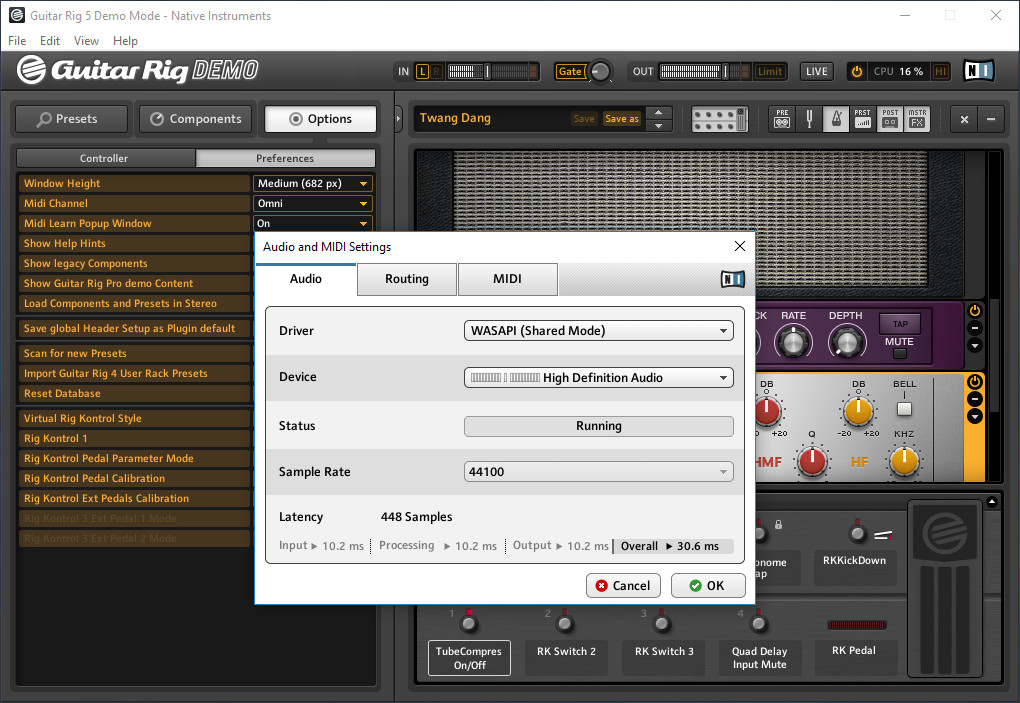The height and width of the screenshot is (703, 1020).
Task: Open the Presets browser
Action: (71, 119)
